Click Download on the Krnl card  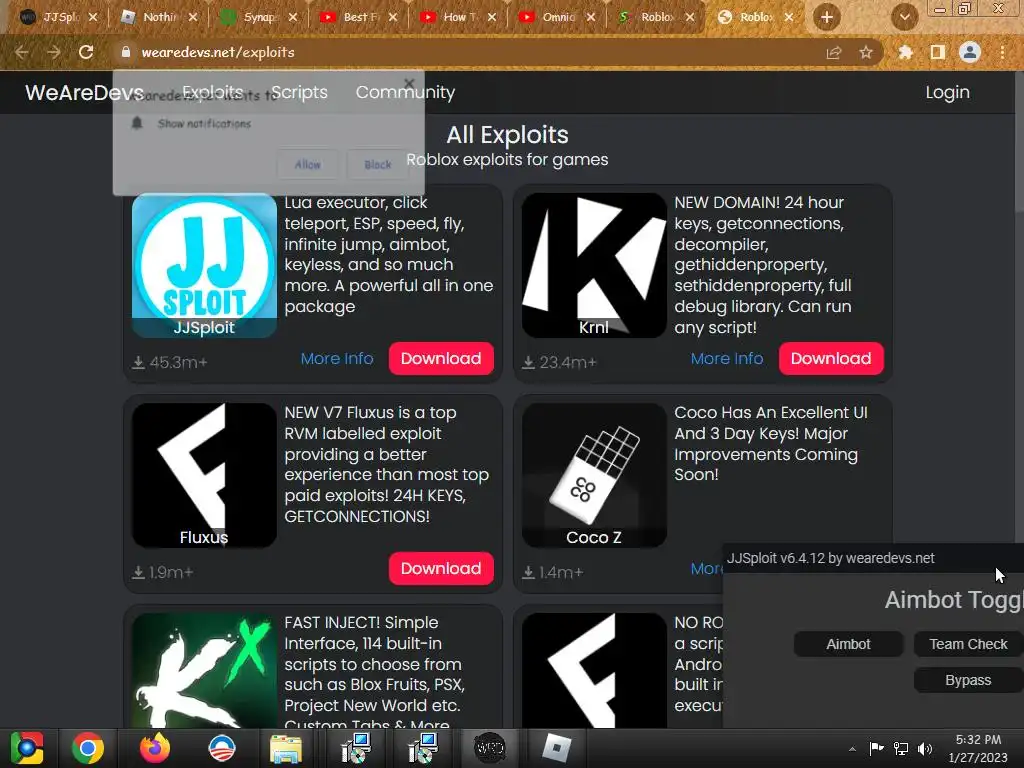coord(831,359)
